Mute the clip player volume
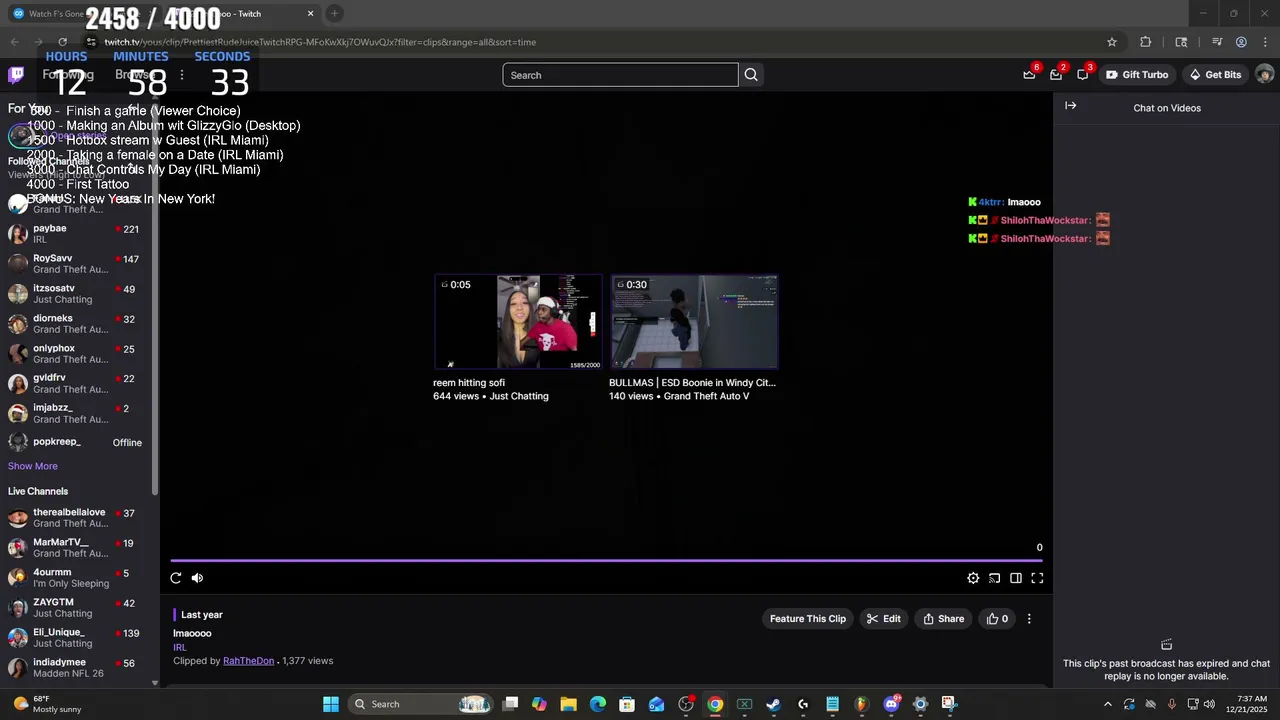The height and width of the screenshot is (720, 1280). (197, 578)
